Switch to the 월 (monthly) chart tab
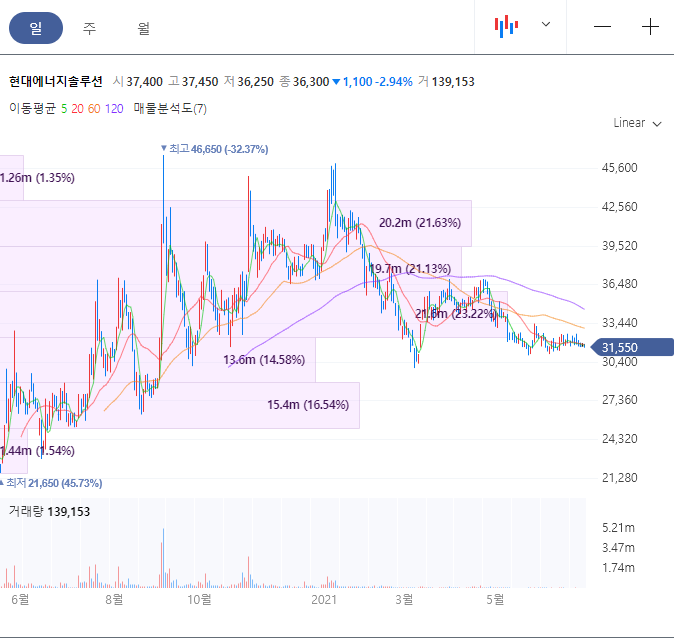674x643 pixels. tap(143, 28)
